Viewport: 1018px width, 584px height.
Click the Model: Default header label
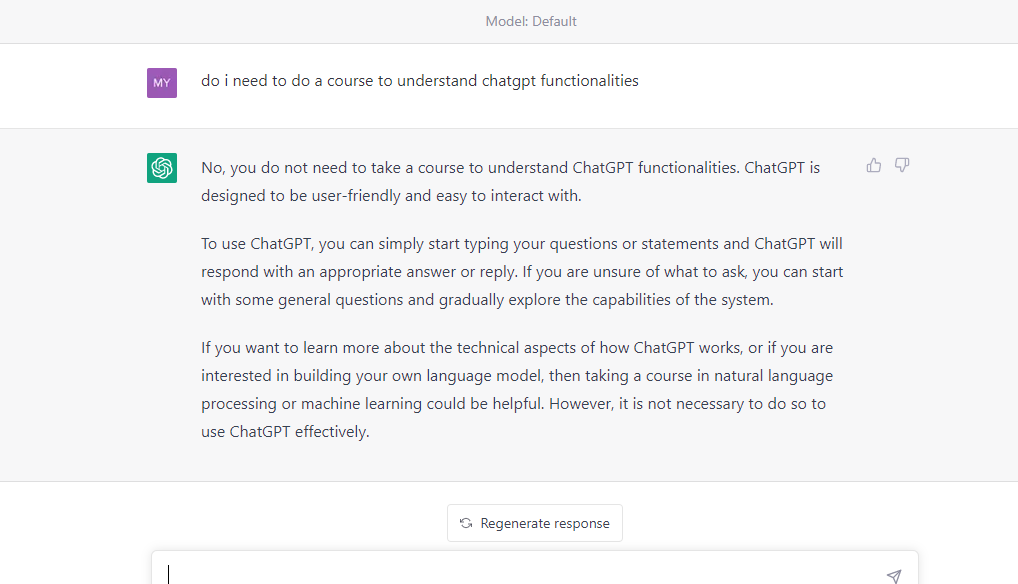click(531, 21)
